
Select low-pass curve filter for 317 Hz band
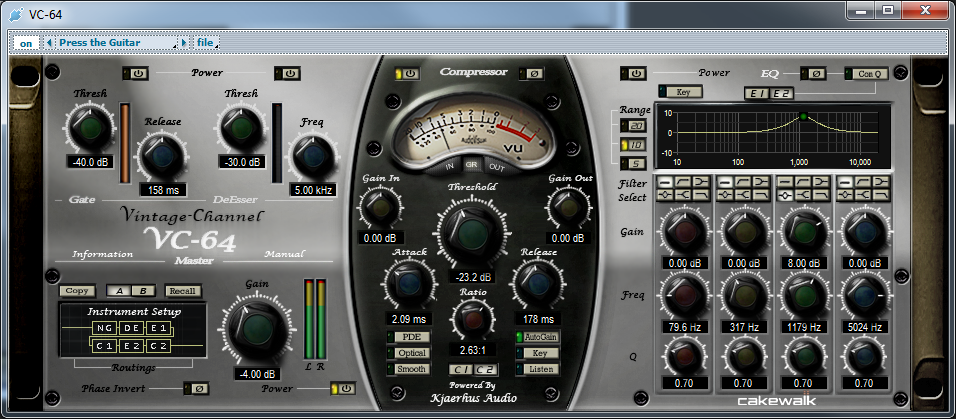click(760, 195)
